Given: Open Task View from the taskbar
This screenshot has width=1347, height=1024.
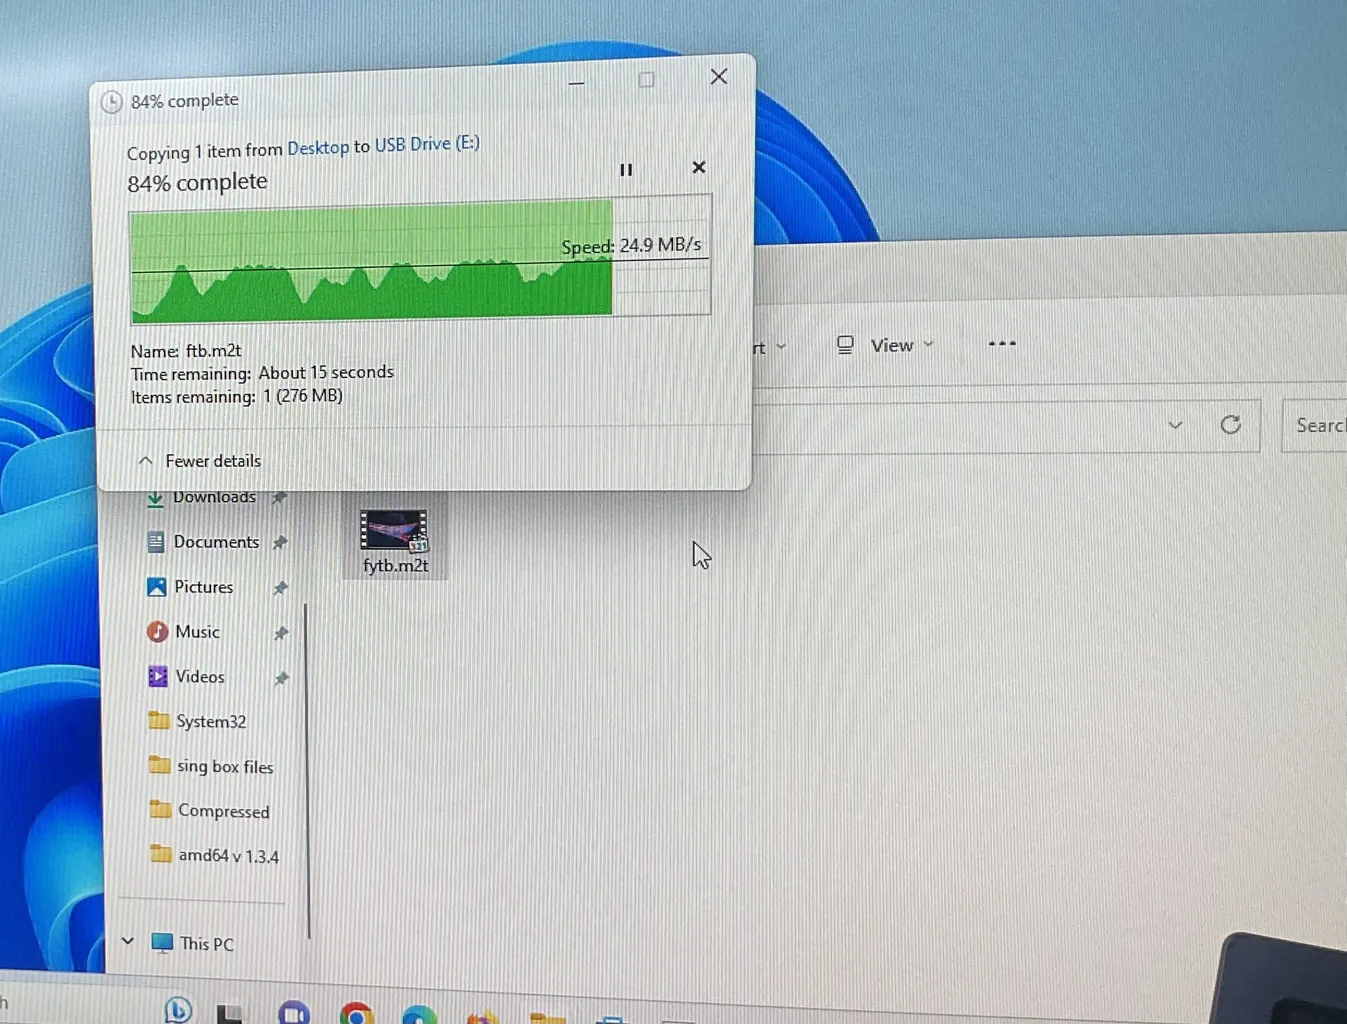Looking at the screenshot, I should point(231,1014).
